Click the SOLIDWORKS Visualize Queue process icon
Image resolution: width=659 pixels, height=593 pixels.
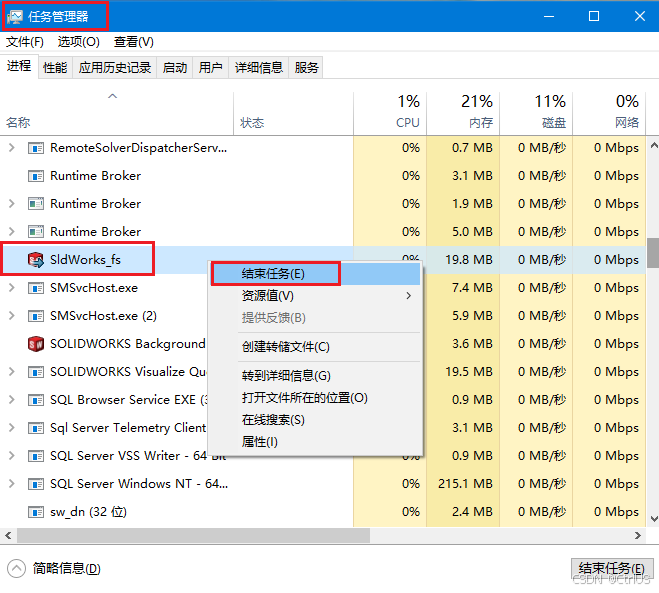coord(36,372)
